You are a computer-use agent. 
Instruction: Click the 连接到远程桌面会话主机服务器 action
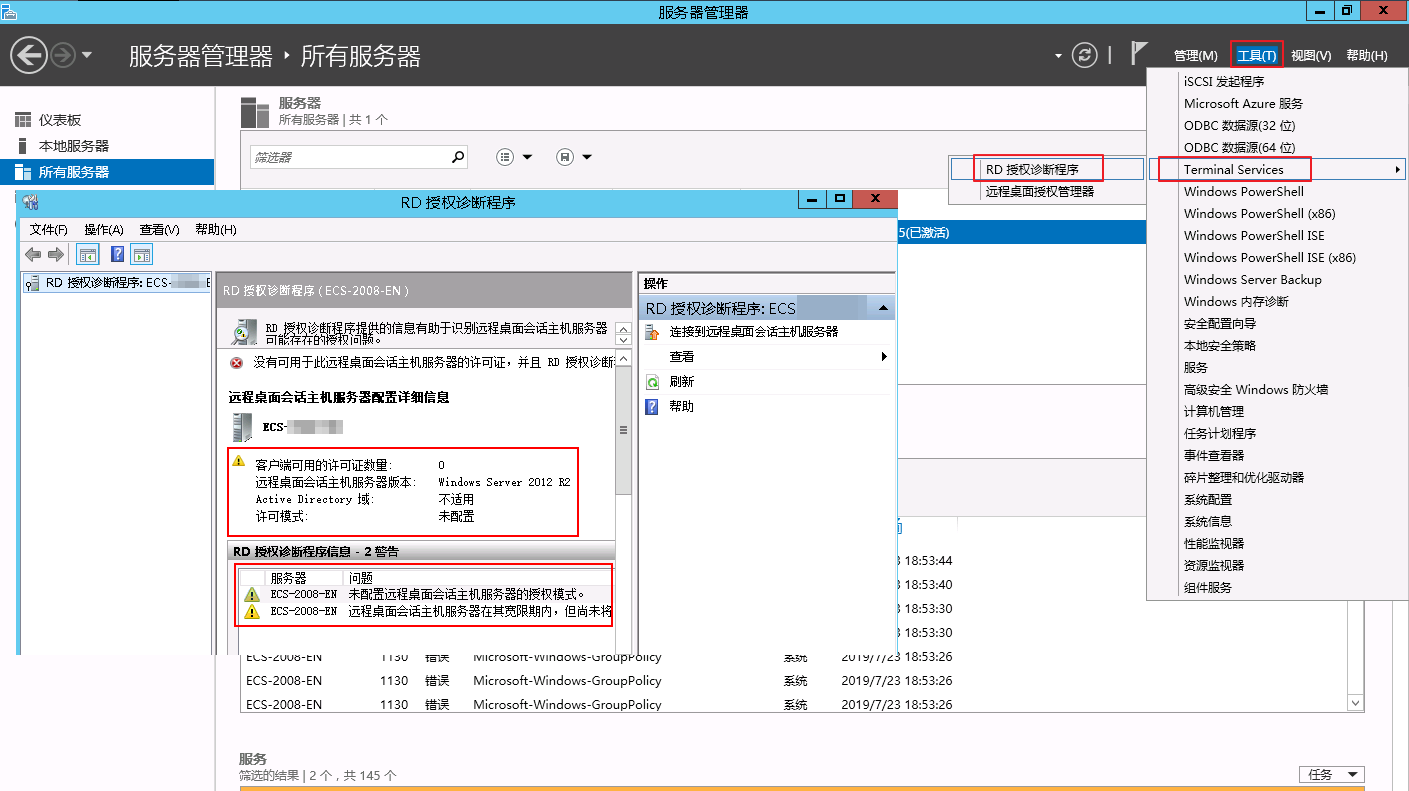click(x=754, y=331)
